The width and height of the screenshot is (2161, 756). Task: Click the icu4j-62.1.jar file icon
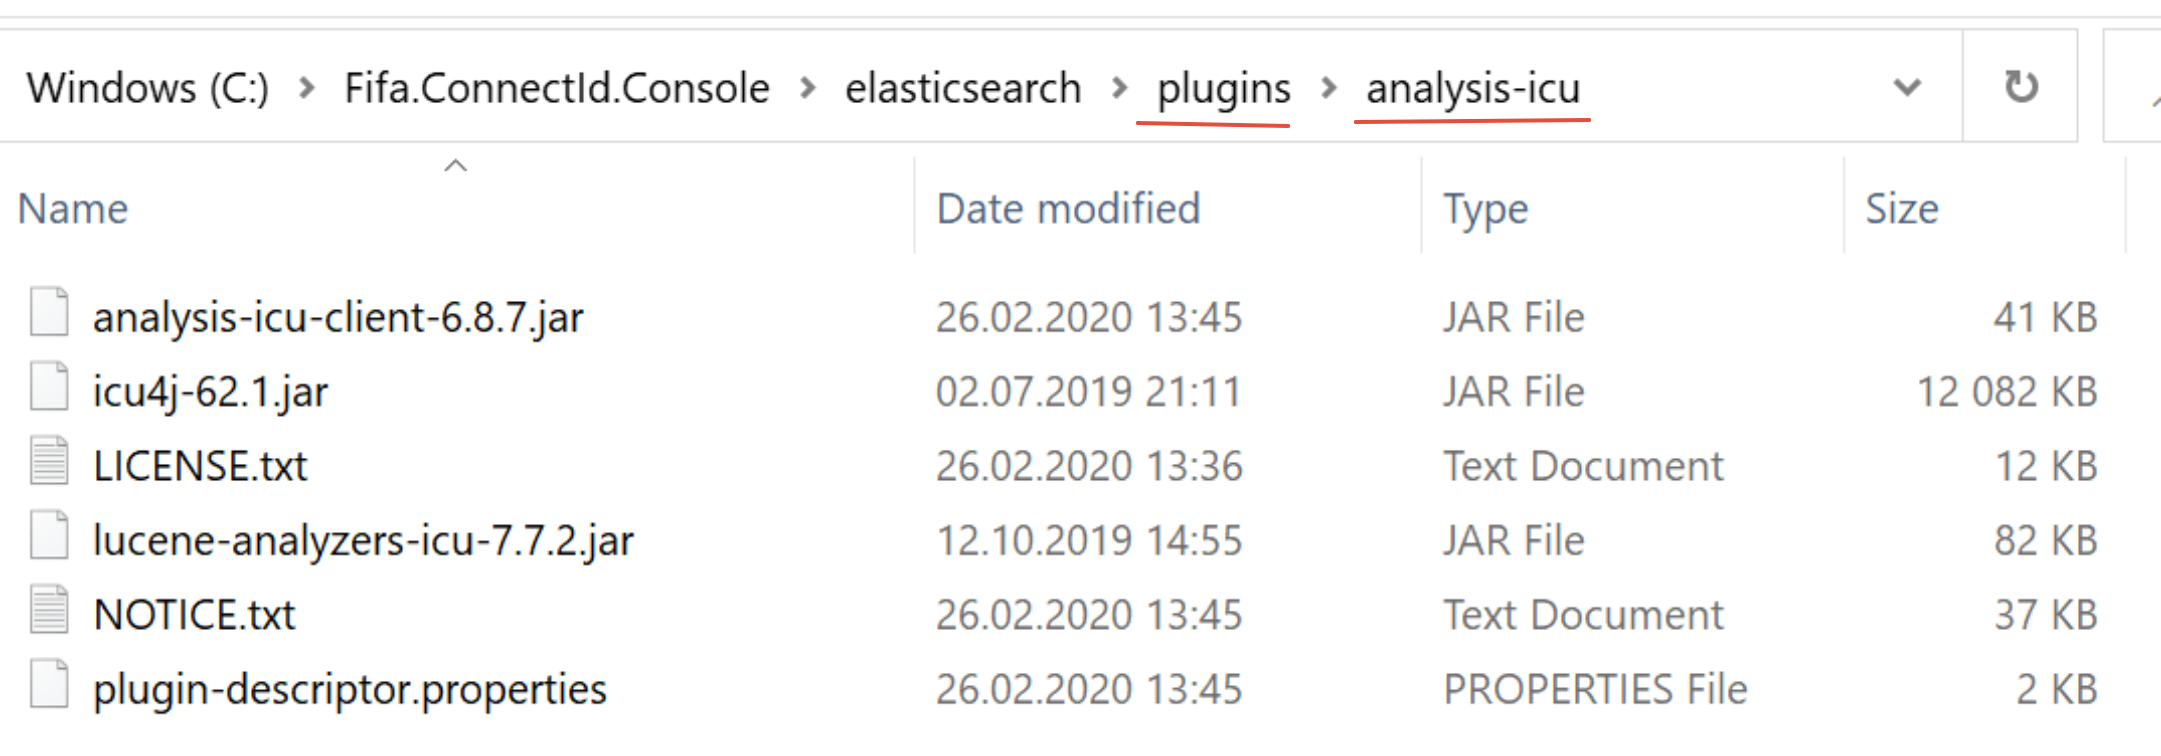[49, 387]
